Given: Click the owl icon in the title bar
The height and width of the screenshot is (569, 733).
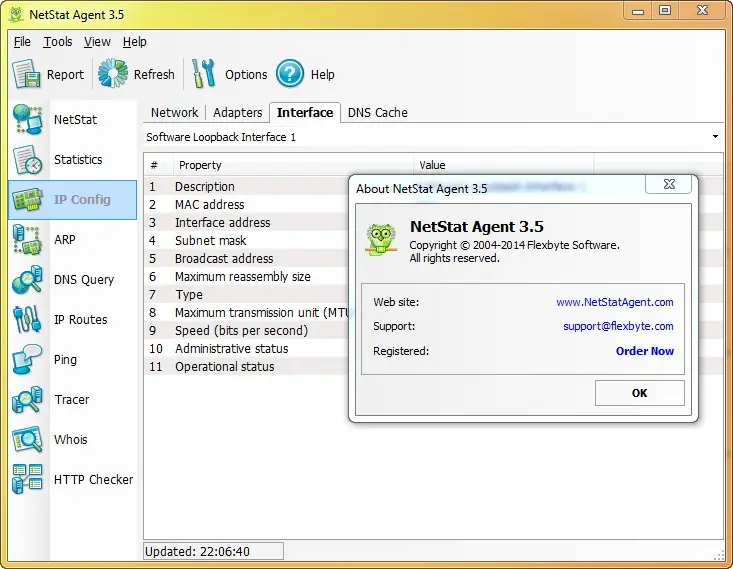Looking at the screenshot, I should click(x=16, y=14).
